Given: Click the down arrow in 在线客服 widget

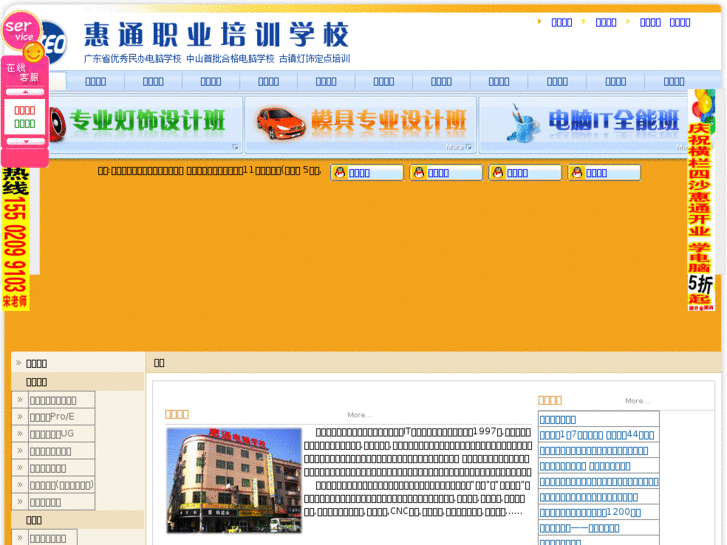Looking at the screenshot, I should click(26, 141).
